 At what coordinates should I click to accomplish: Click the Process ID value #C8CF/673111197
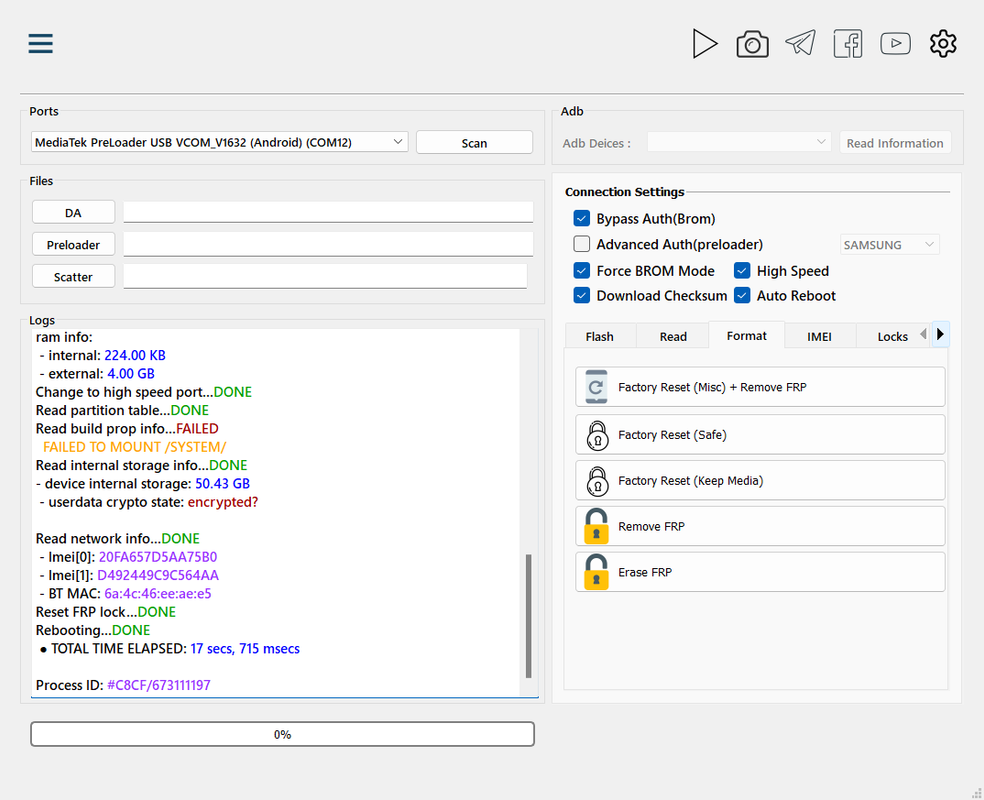[159, 685]
